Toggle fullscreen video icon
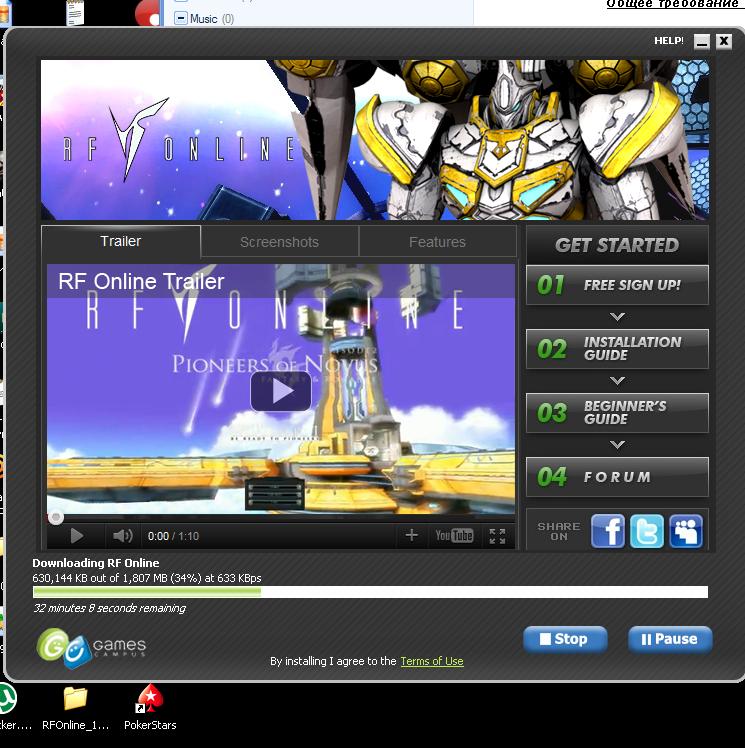This screenshot has height=748, width=745. pos(497,536)
